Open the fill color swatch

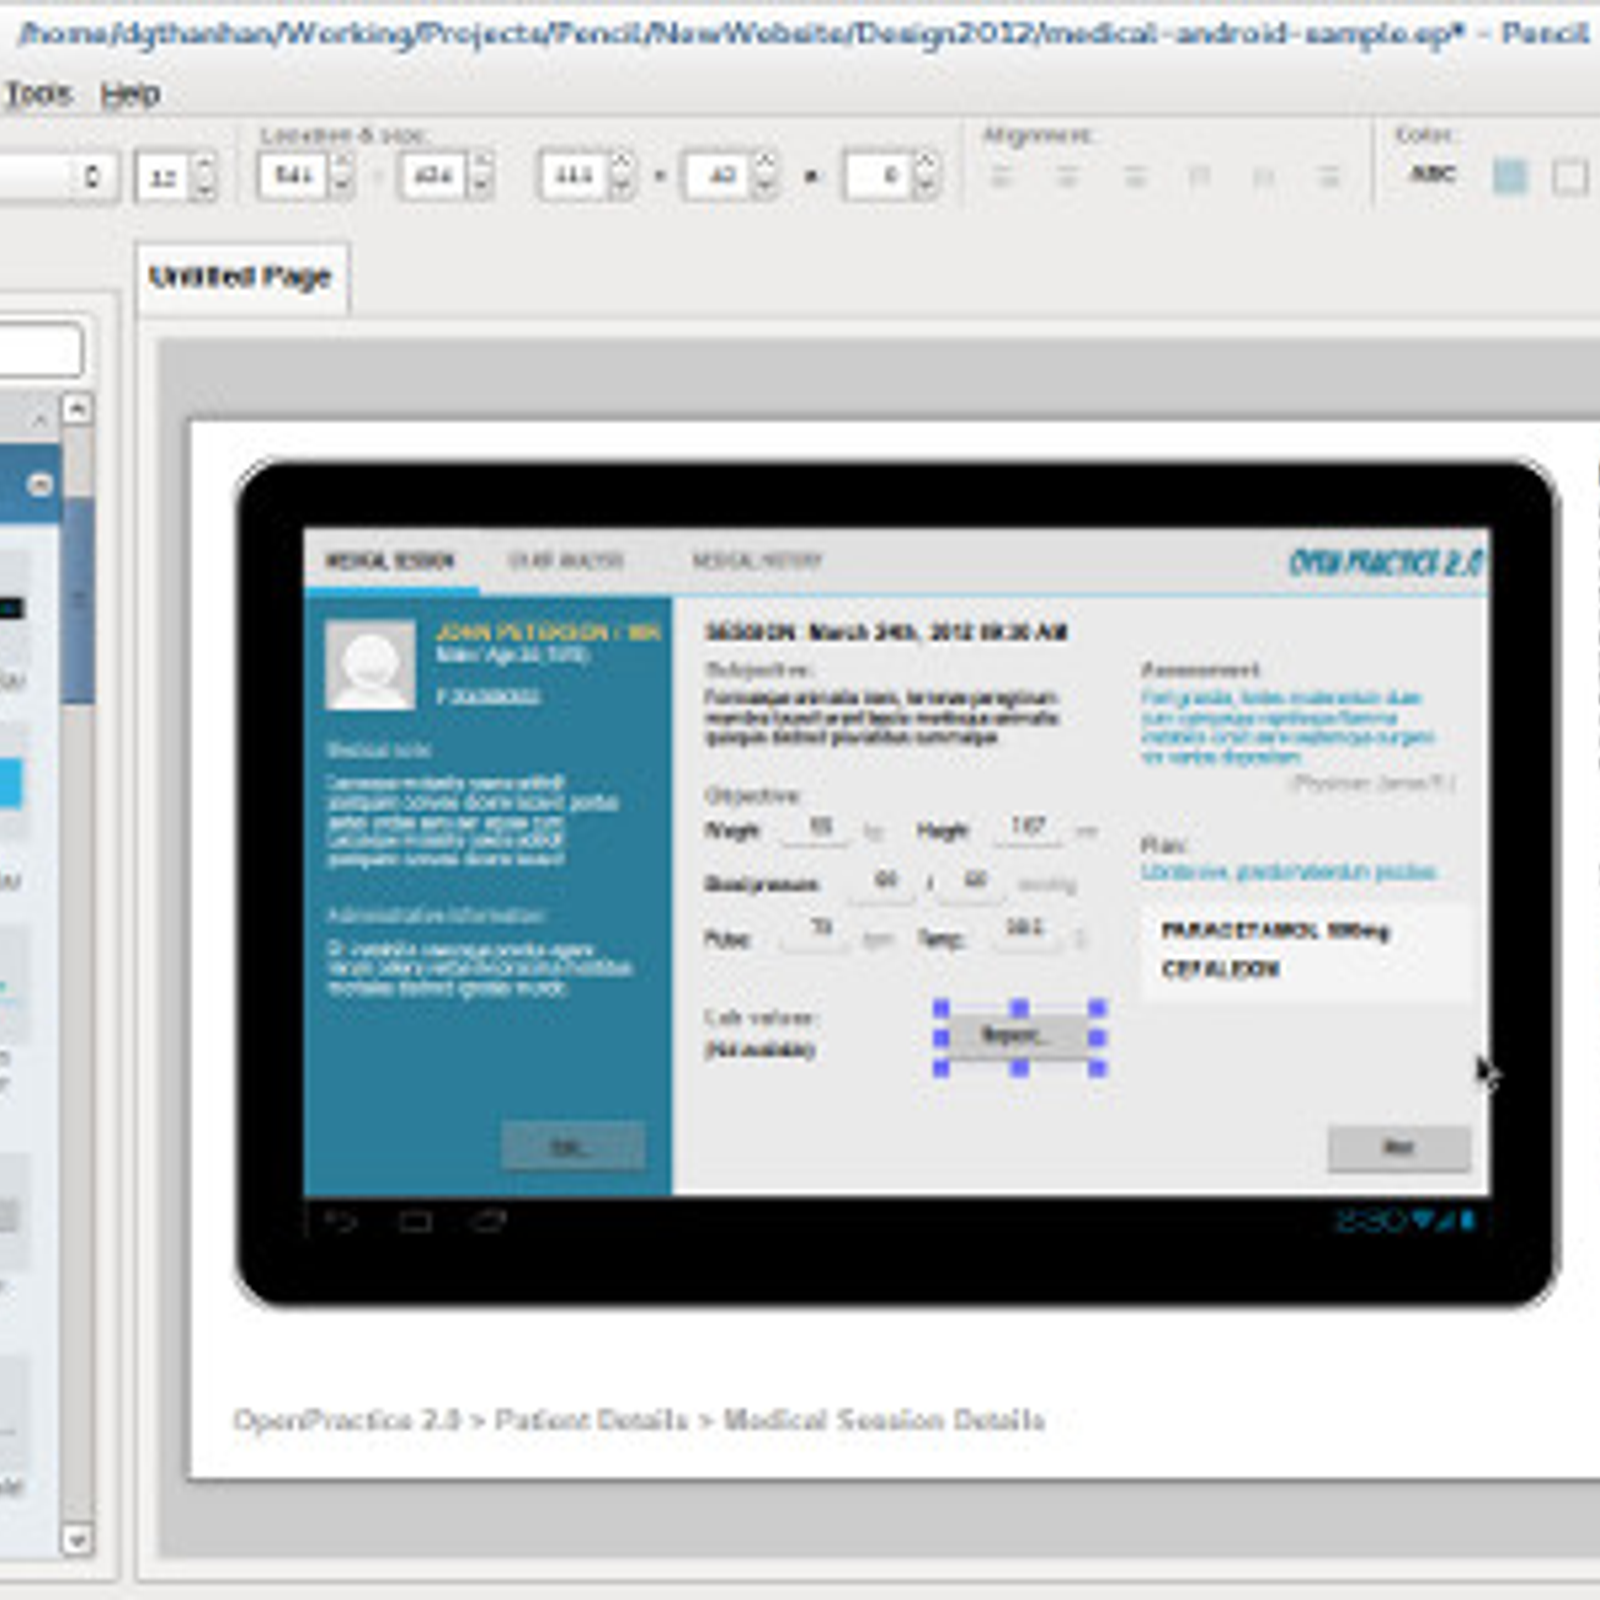pyautogui.click(x=1510, y=177)
